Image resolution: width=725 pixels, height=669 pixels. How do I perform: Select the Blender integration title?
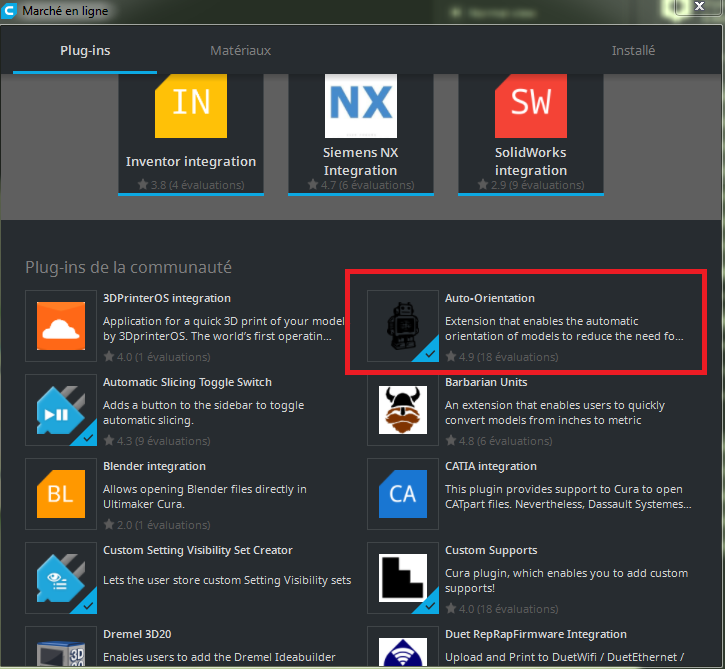click(154, 466)
